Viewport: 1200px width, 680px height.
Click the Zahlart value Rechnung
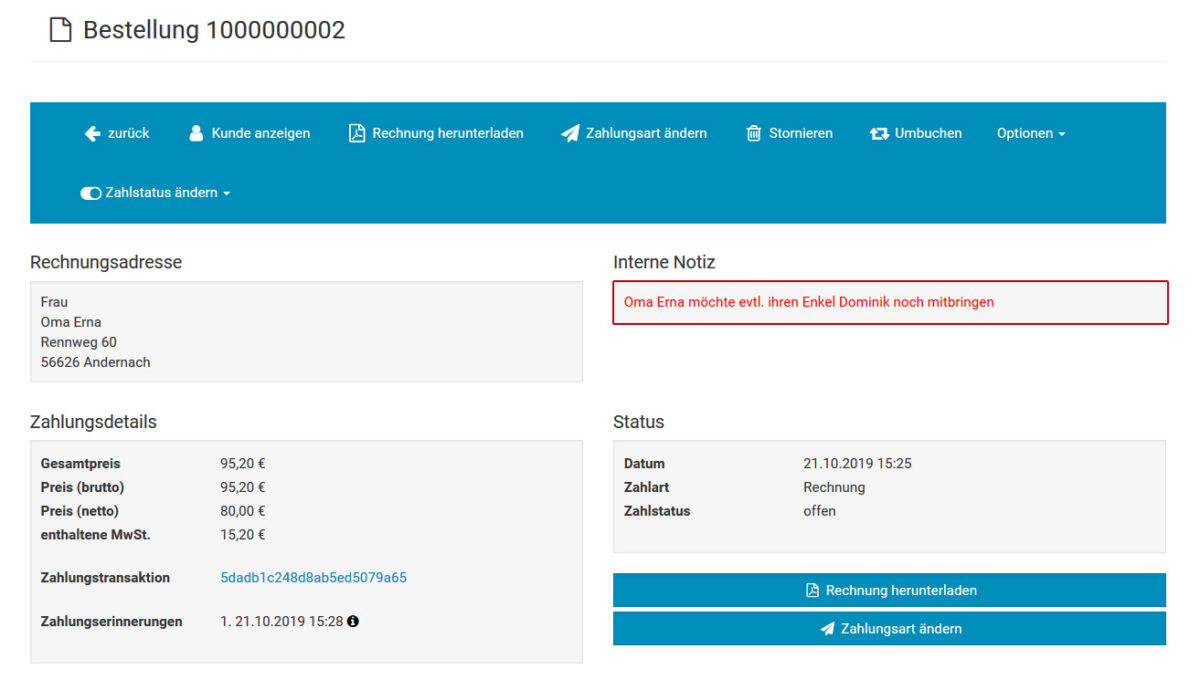tap(834, 487)
